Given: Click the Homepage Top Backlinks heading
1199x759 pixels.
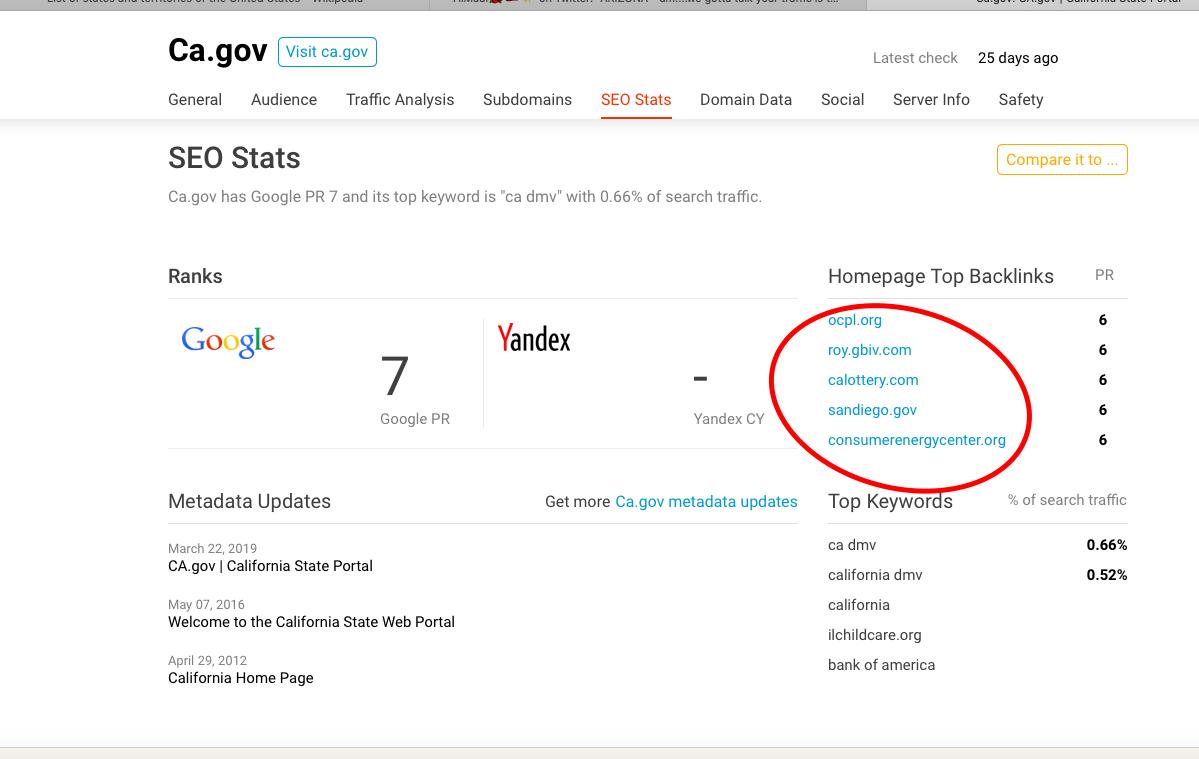Looking at the screenshot, I should [941, 277].
